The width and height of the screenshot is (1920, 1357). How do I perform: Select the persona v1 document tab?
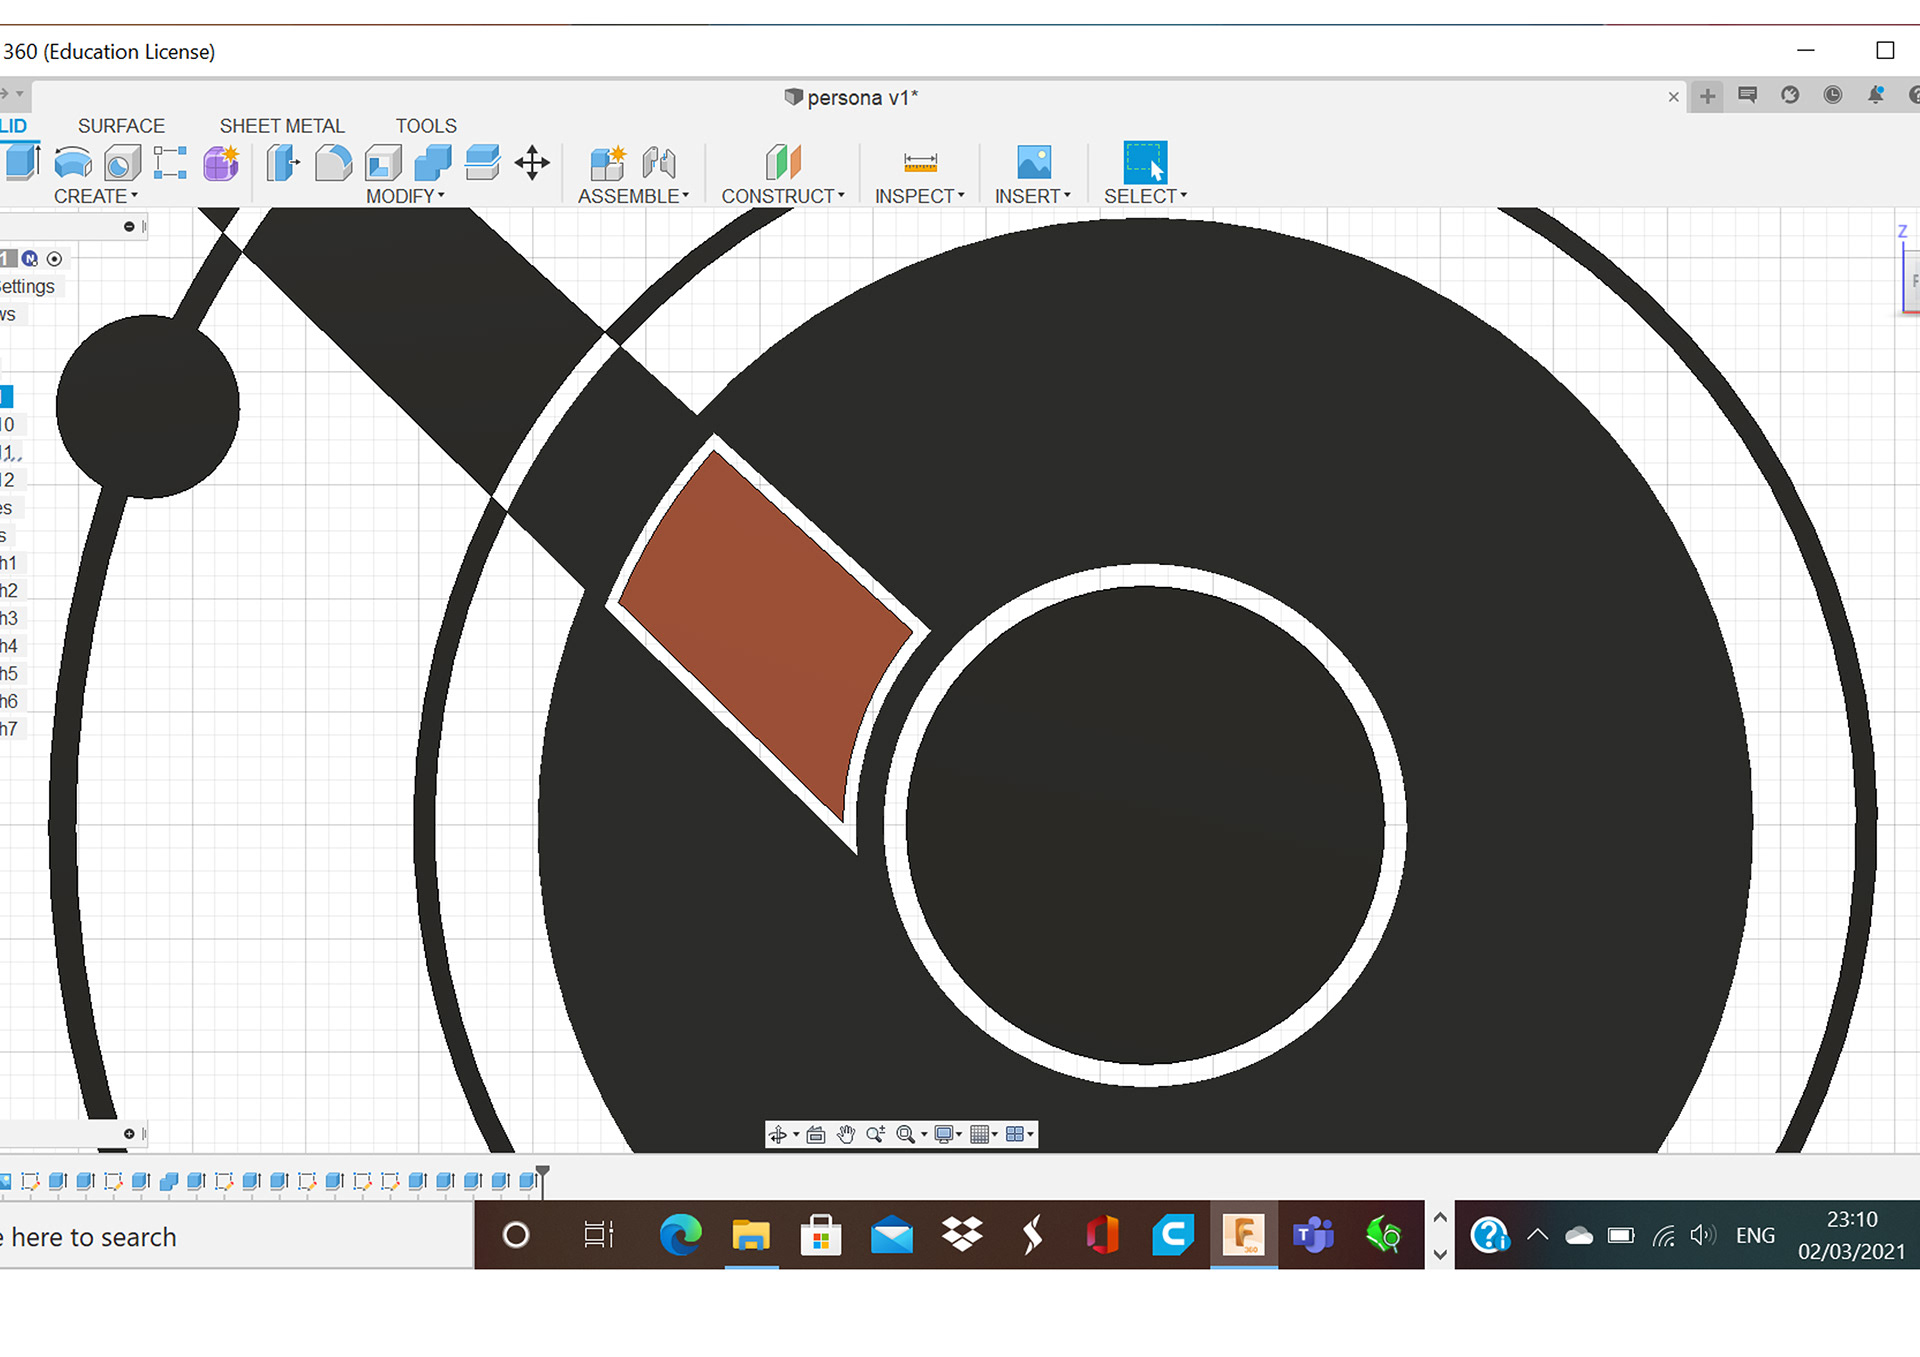[851, 97]
